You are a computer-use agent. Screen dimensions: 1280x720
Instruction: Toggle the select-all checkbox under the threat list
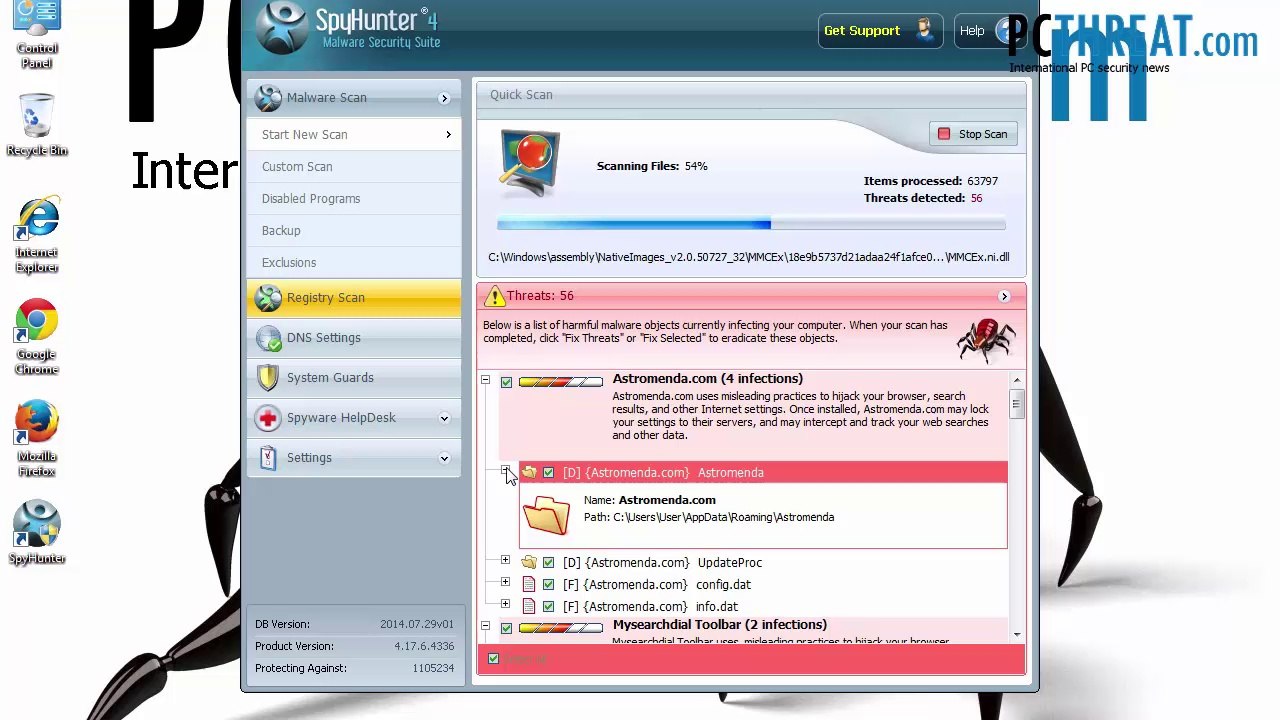[493, 659]
